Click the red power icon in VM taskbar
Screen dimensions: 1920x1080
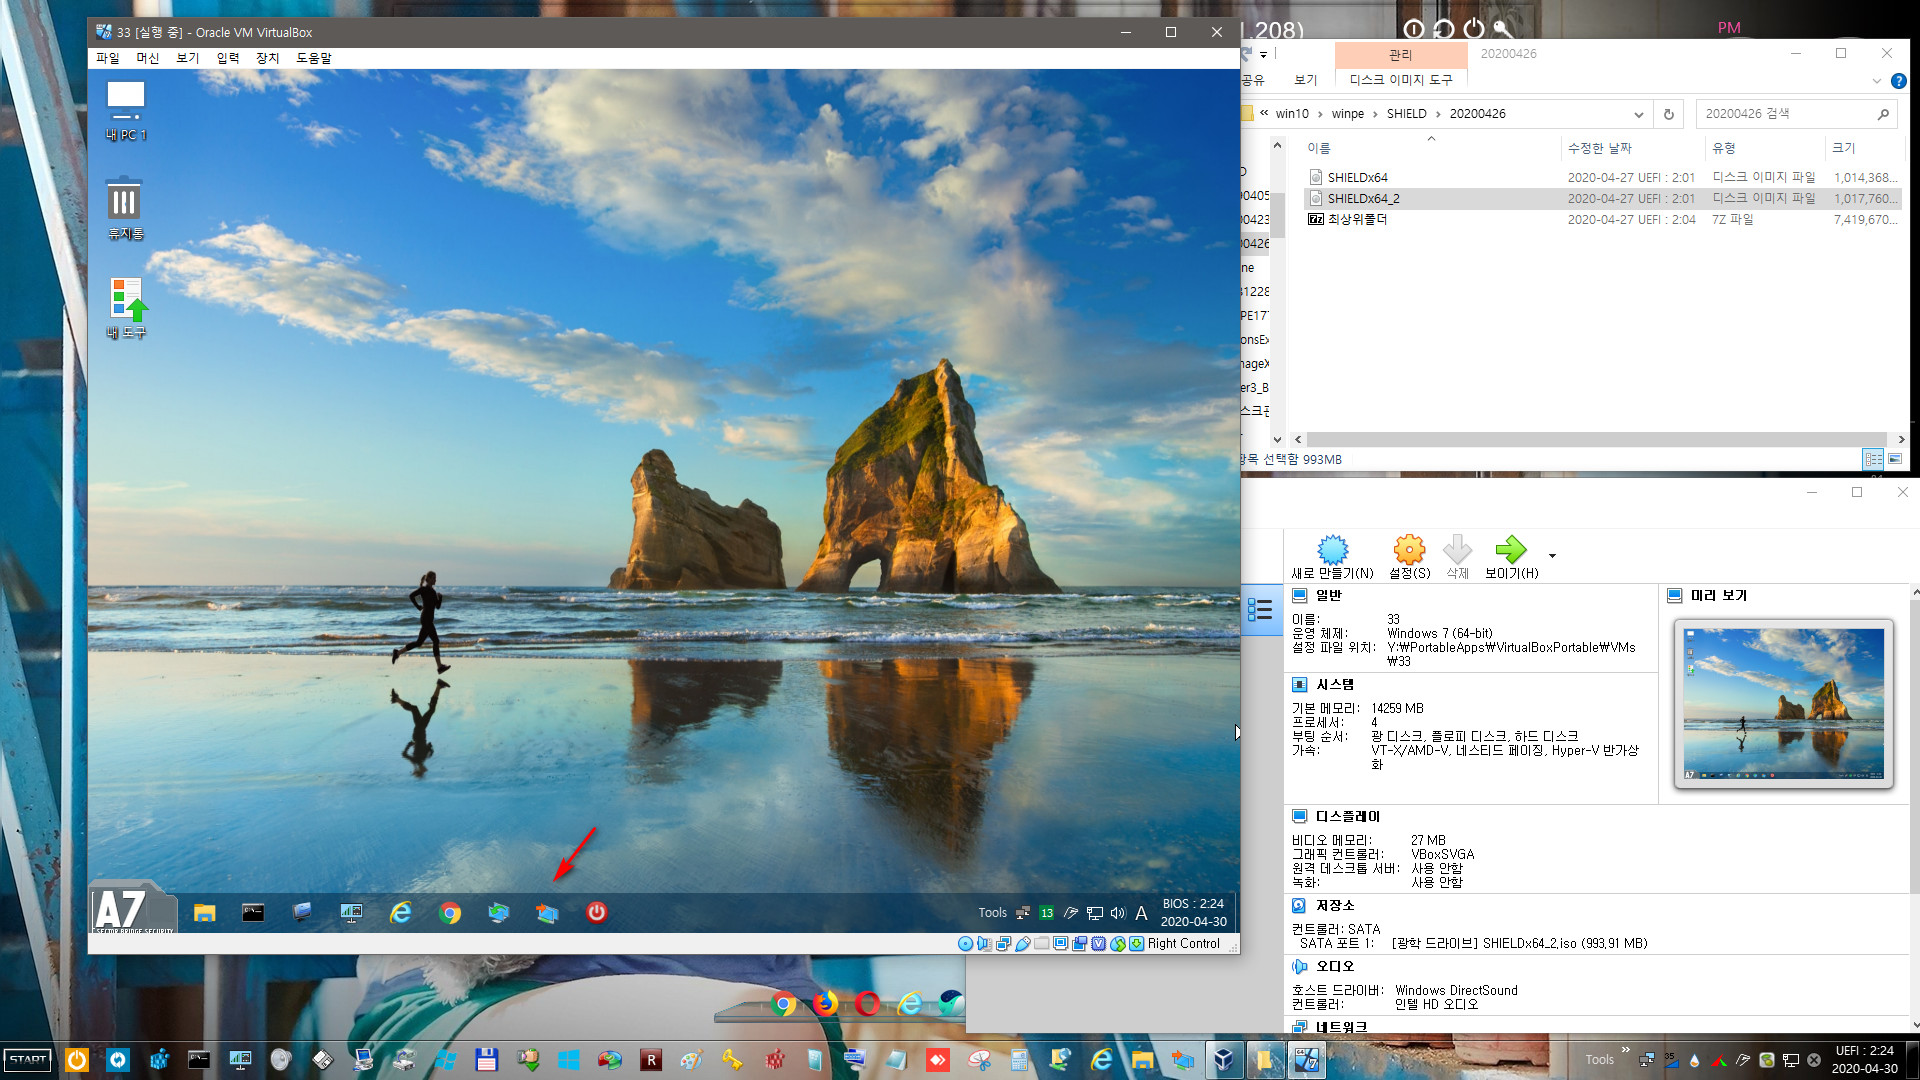(x=597, y=912)
